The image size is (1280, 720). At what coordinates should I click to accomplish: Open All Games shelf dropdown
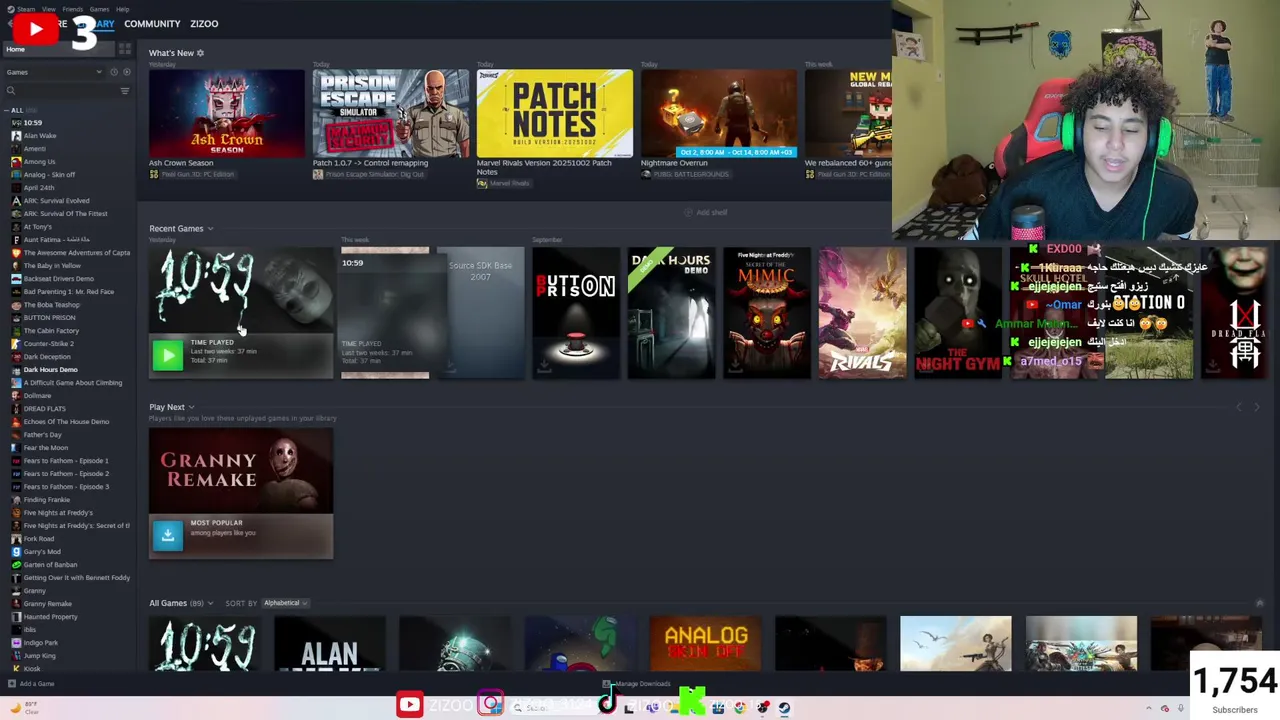point(210,603)
